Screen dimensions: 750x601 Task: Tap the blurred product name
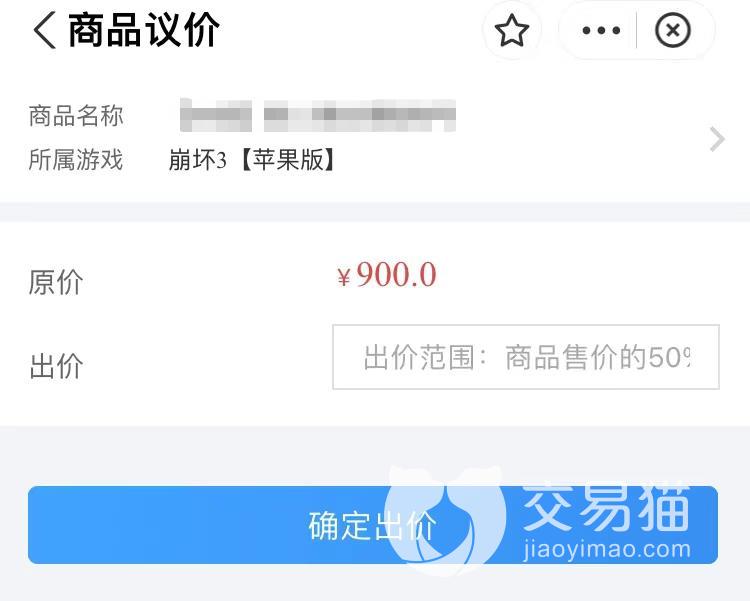pos(318,115)
